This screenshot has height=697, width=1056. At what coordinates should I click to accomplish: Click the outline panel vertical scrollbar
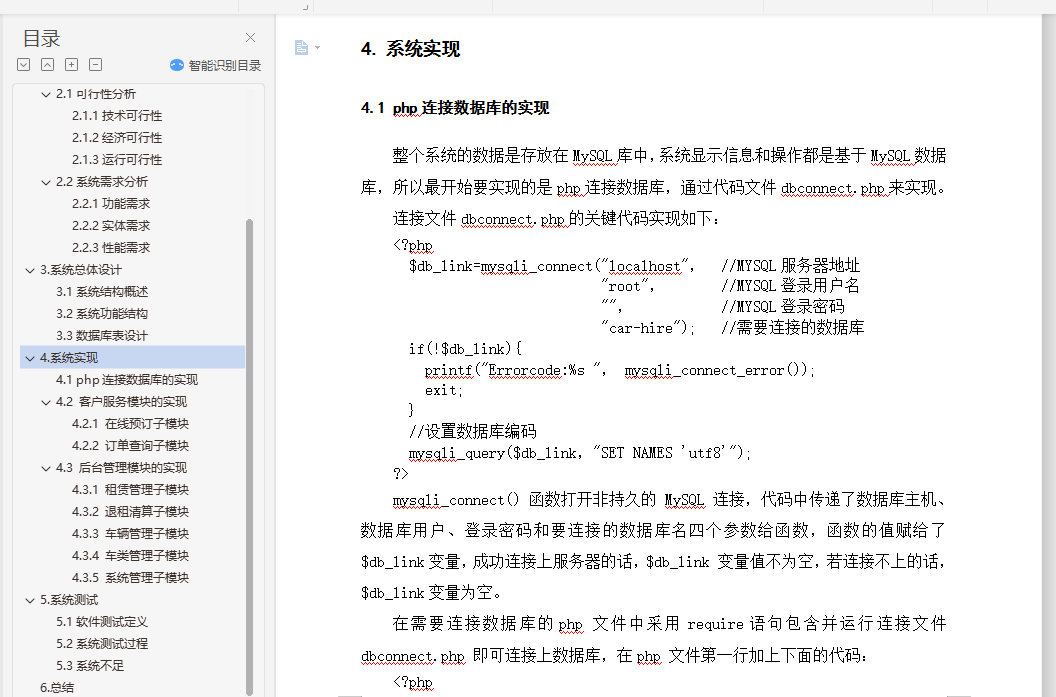(x=249, y=457)
